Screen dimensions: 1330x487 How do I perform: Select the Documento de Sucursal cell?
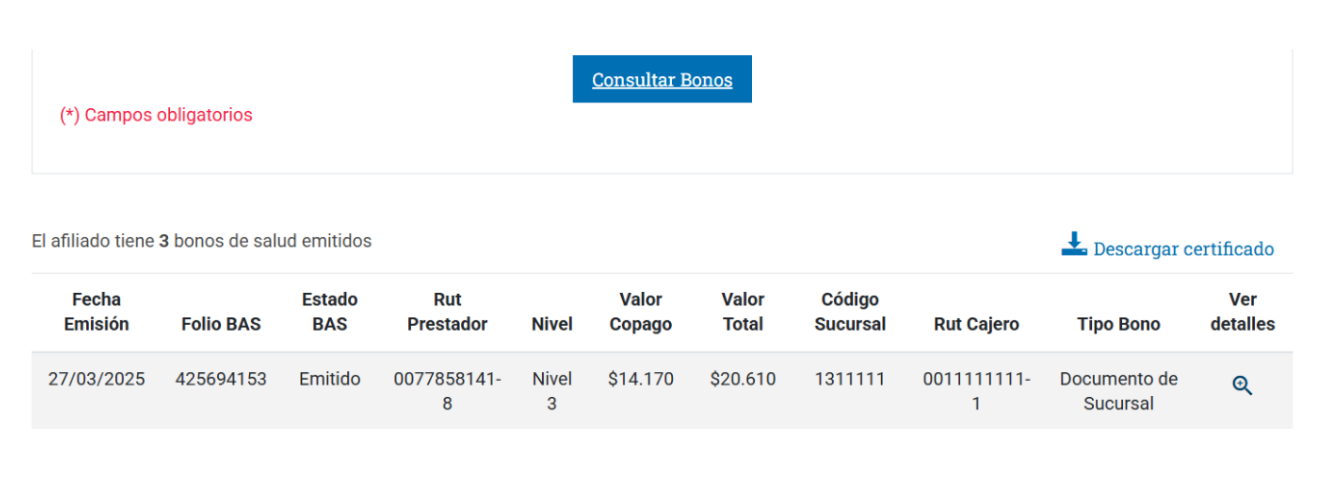point(1119,391)
